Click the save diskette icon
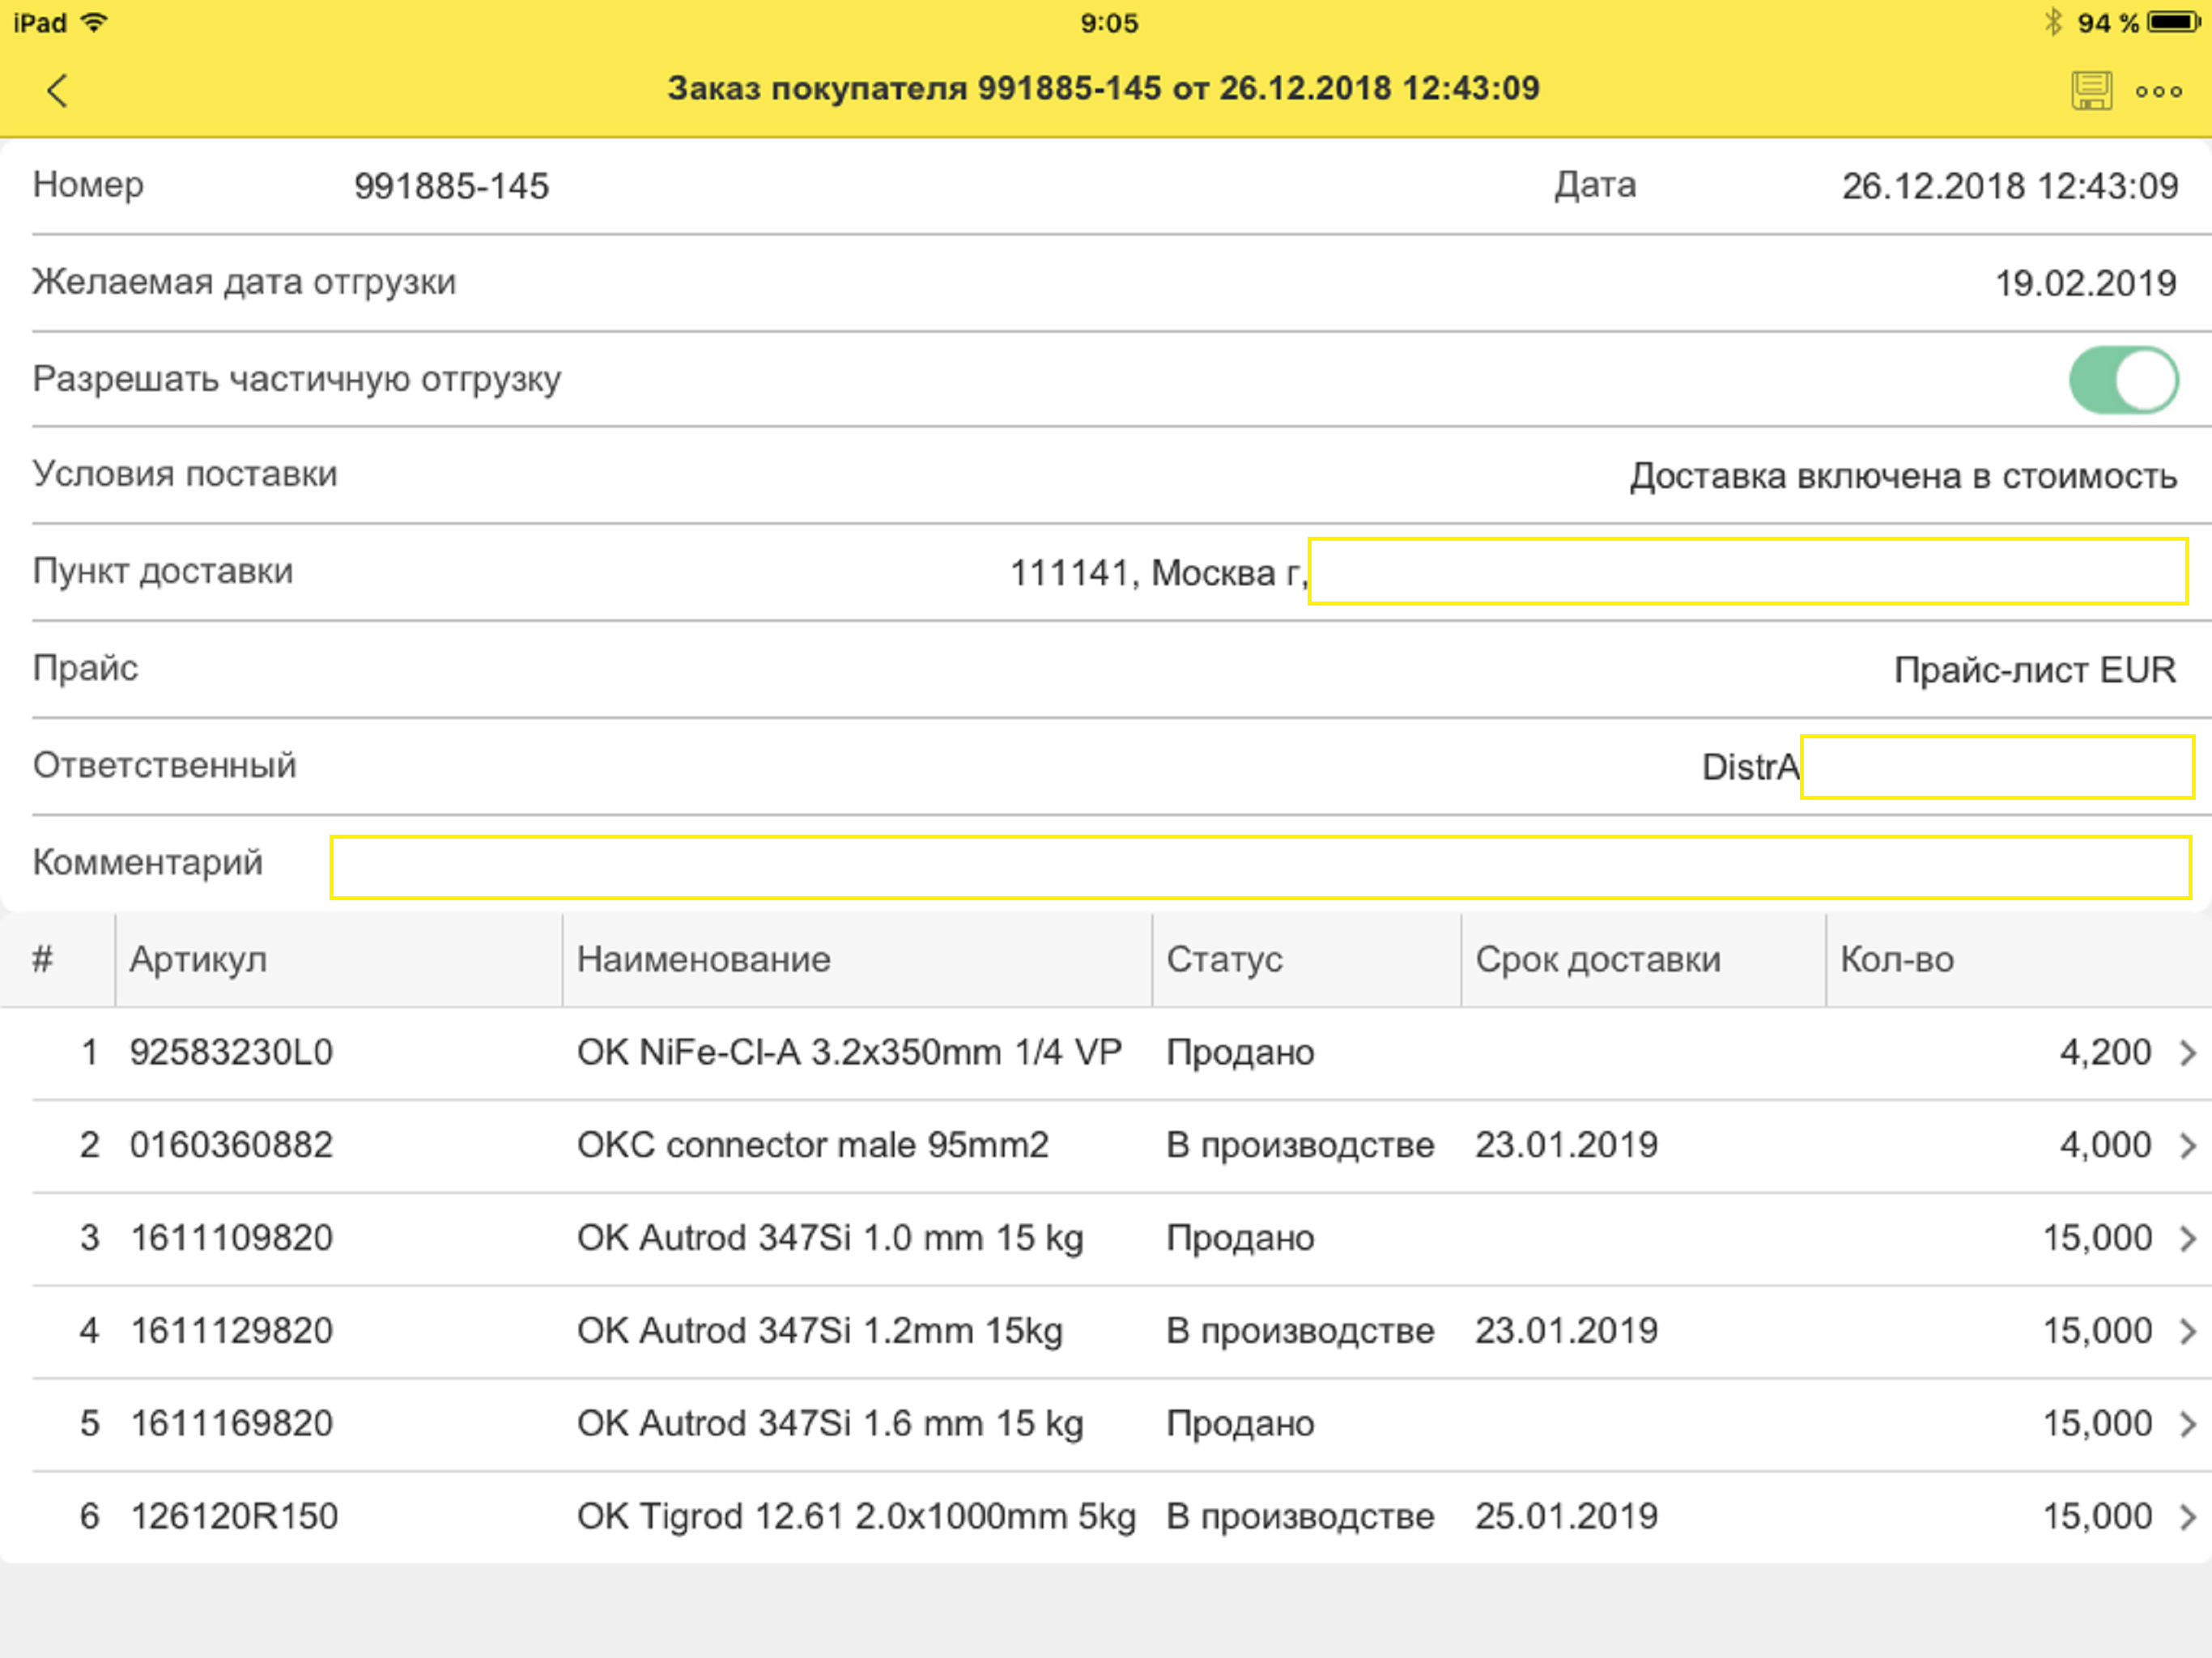Image resolution: width=2212 pixels, height=1658 pixels. tap(2091, 90)
